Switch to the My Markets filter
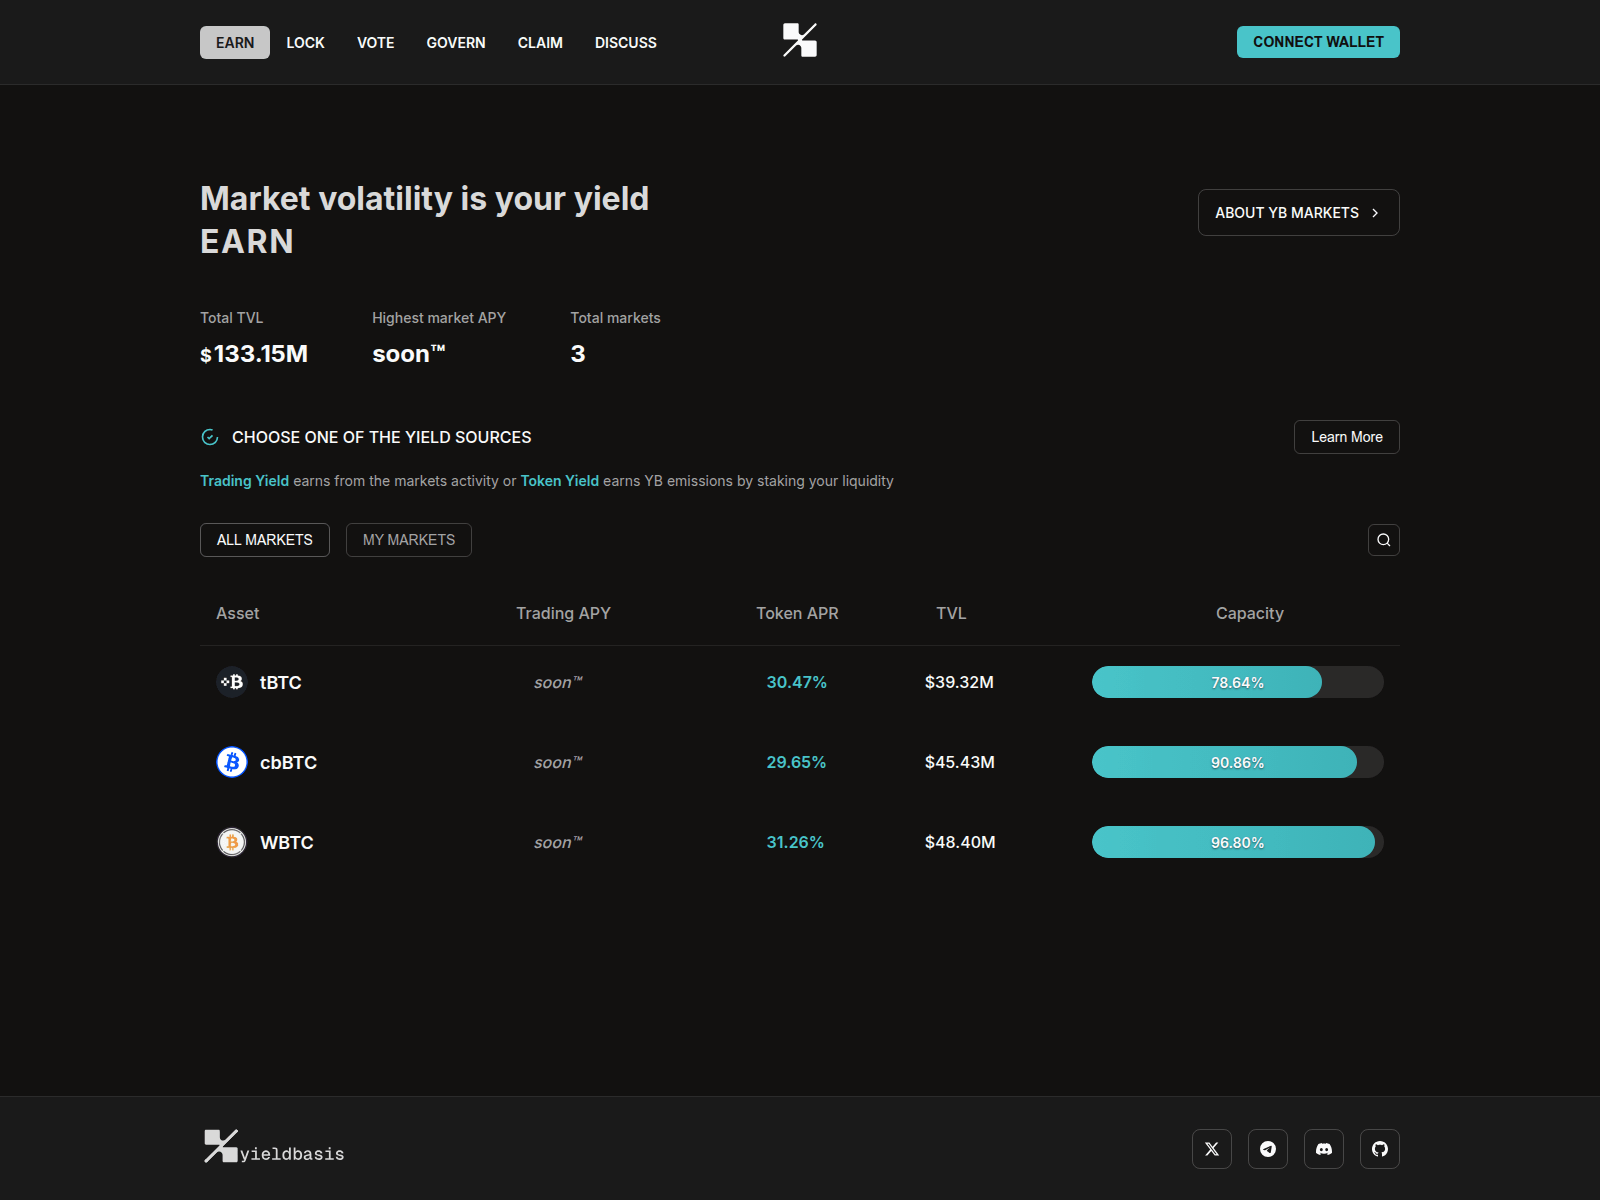 408,540
